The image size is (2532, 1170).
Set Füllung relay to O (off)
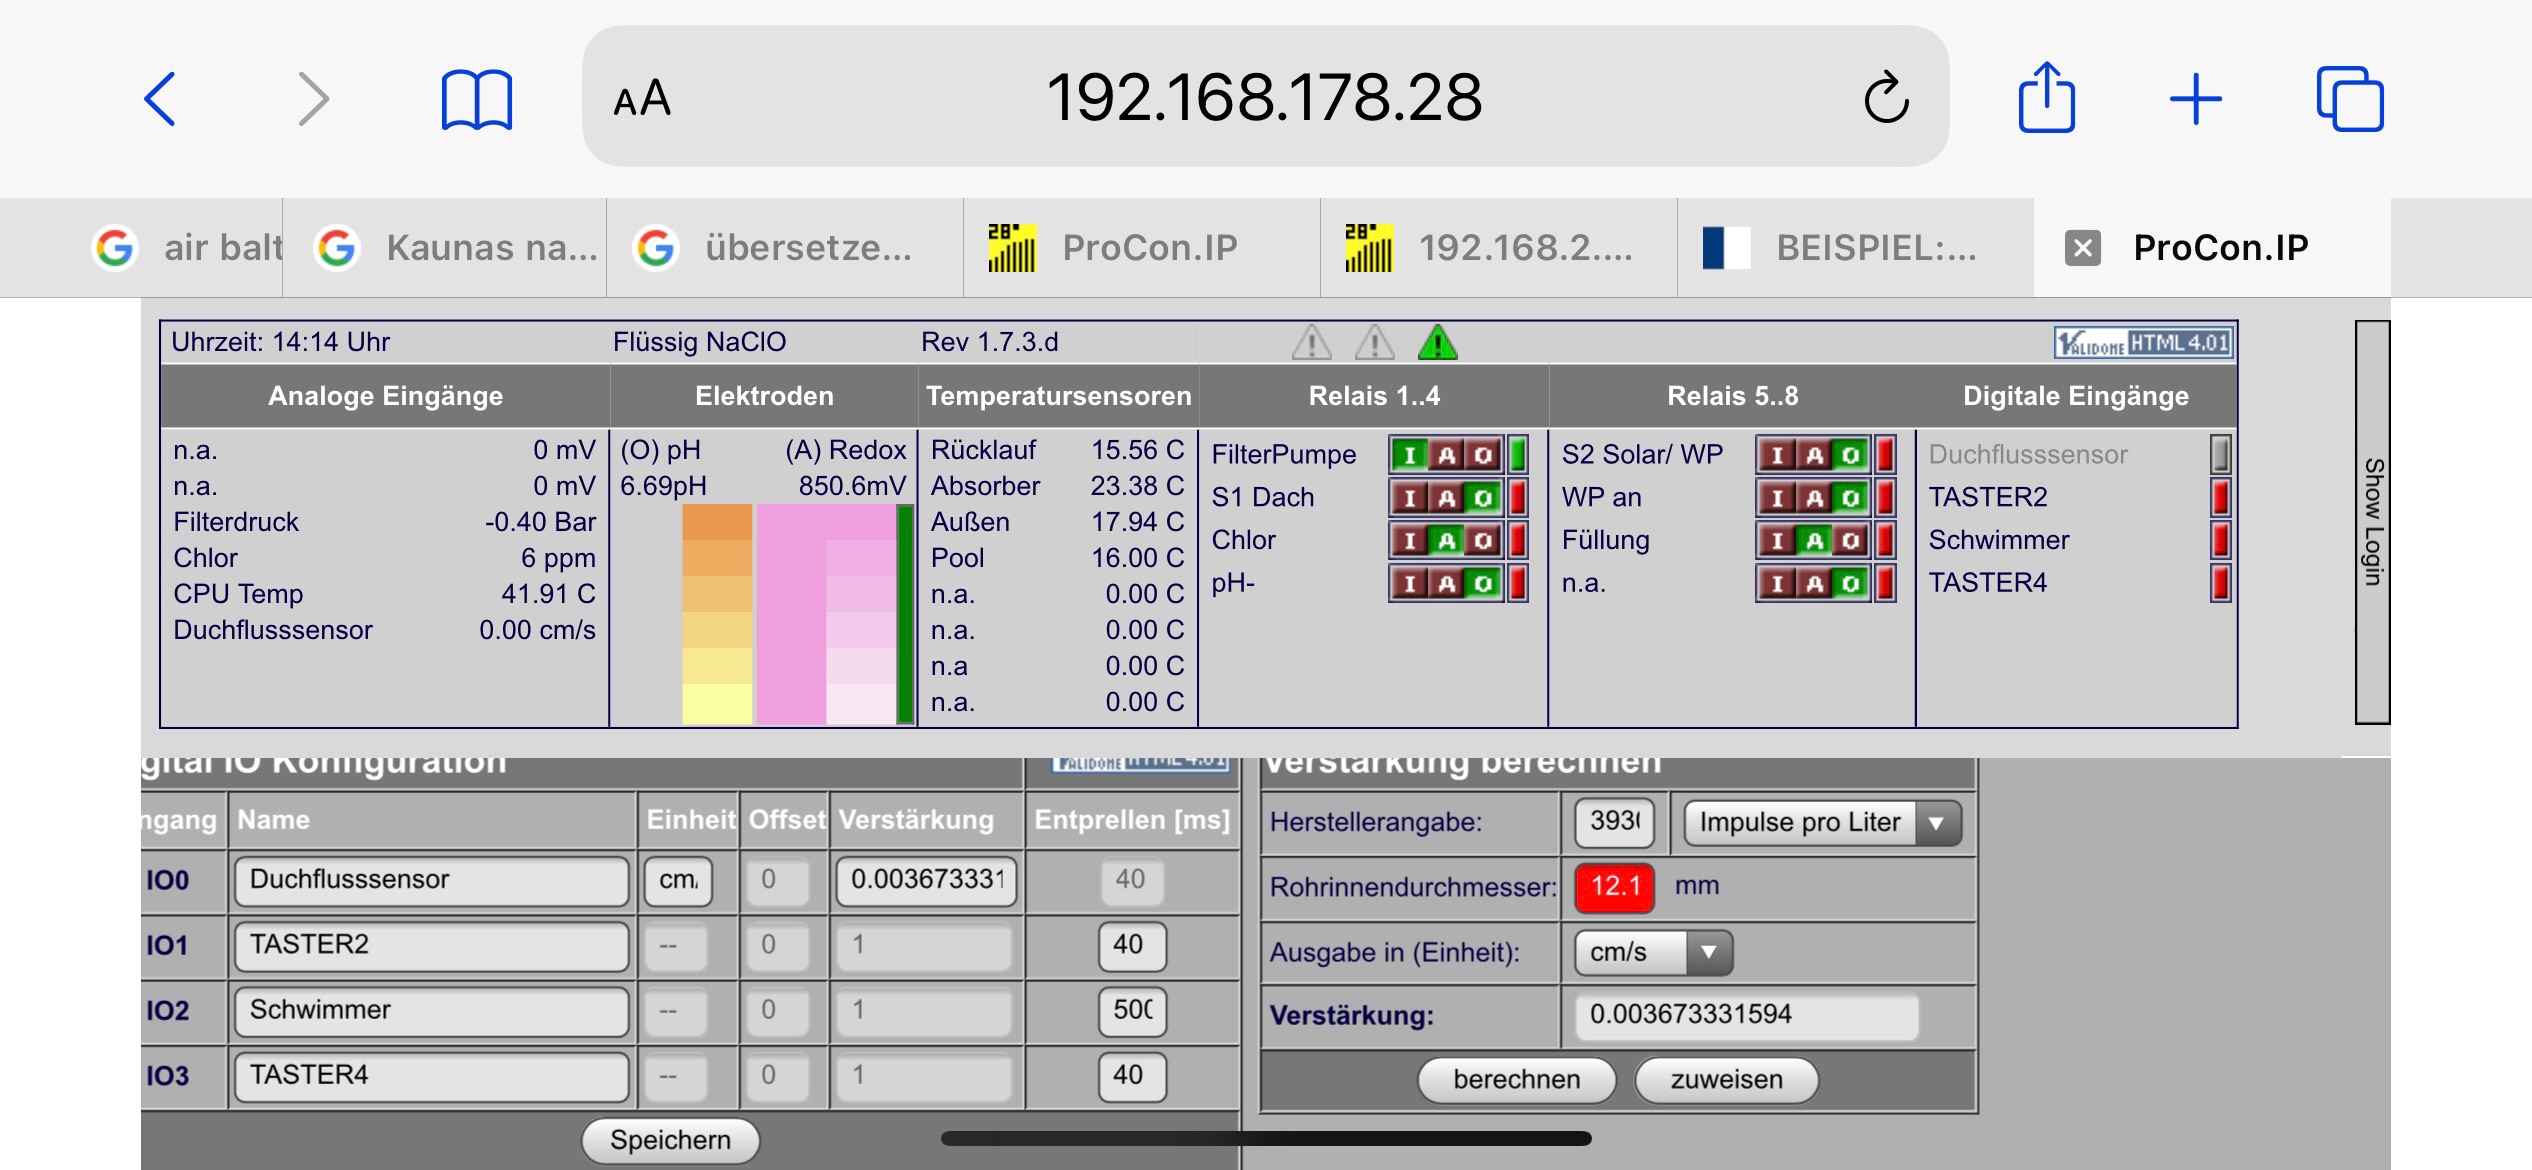click(x=1850, y=540)
